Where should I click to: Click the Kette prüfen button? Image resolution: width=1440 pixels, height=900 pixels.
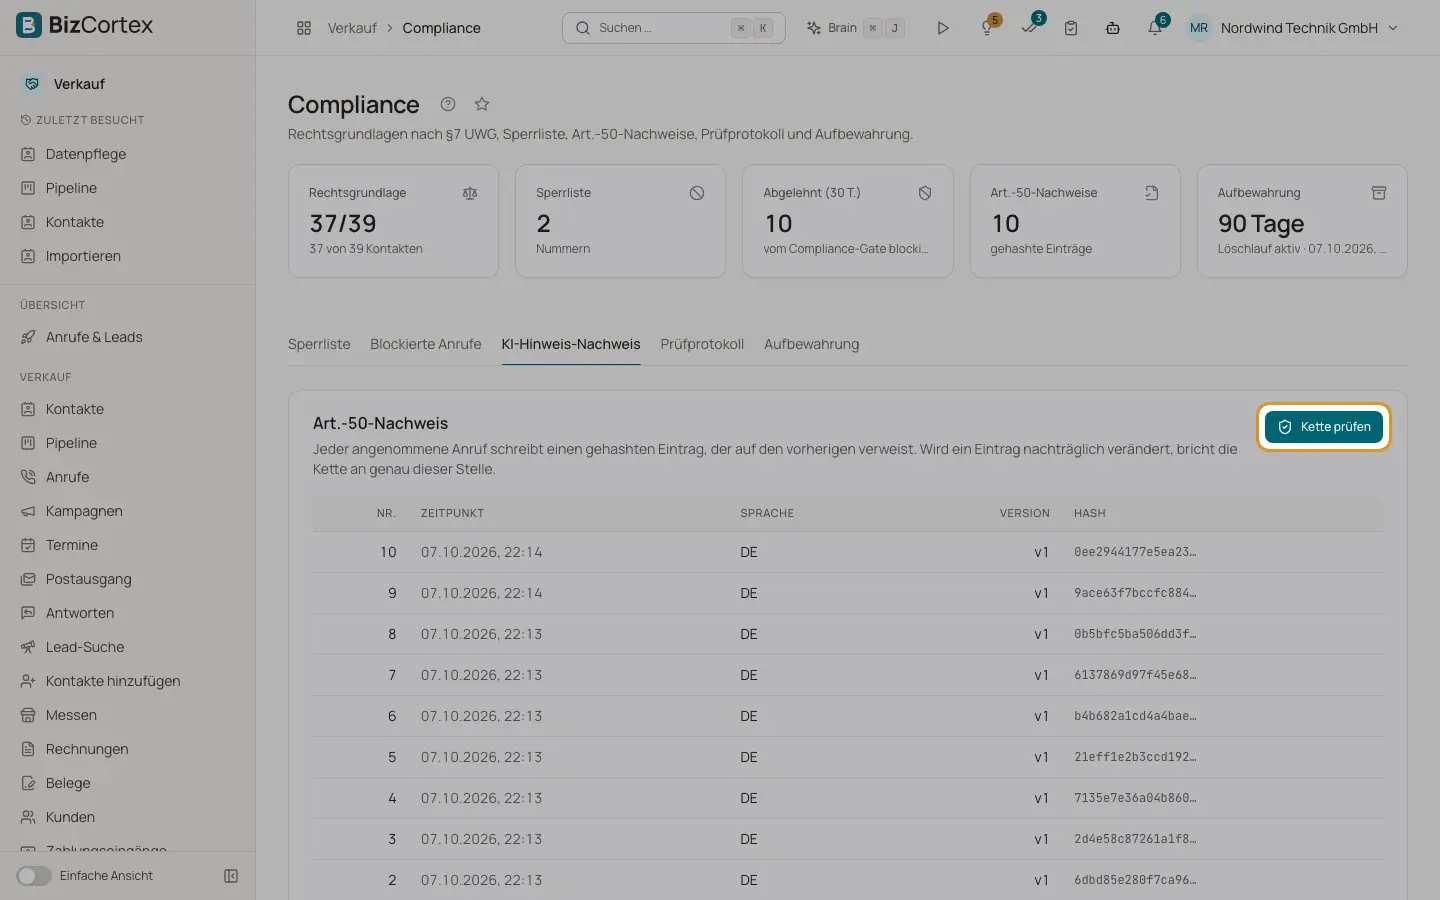pyautogui.click(x=1323, y=427)
